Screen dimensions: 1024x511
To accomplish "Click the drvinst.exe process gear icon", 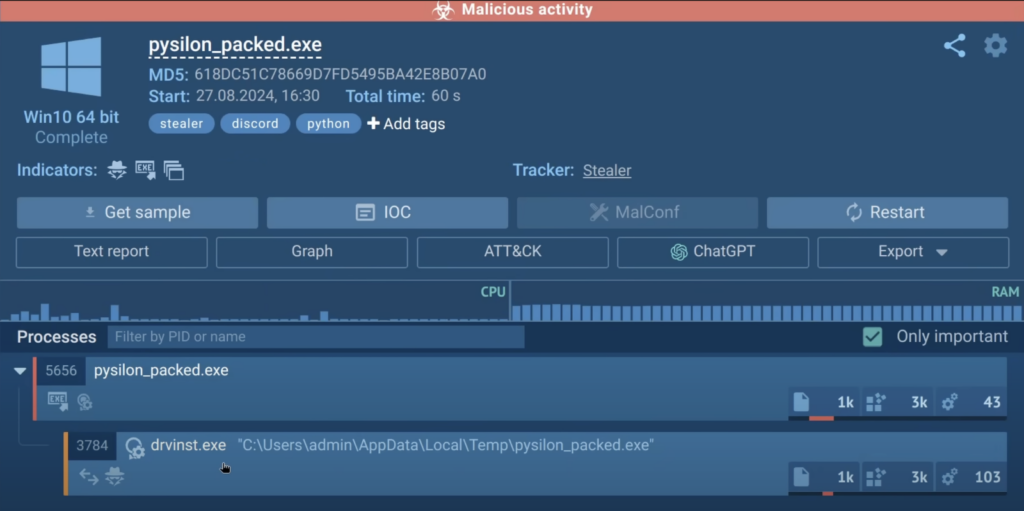I will (x=135, y=446).
